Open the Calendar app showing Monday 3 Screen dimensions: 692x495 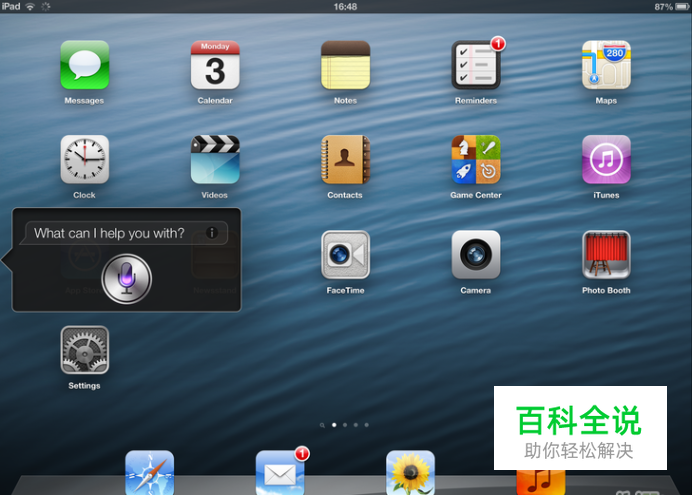pos(215,65)
